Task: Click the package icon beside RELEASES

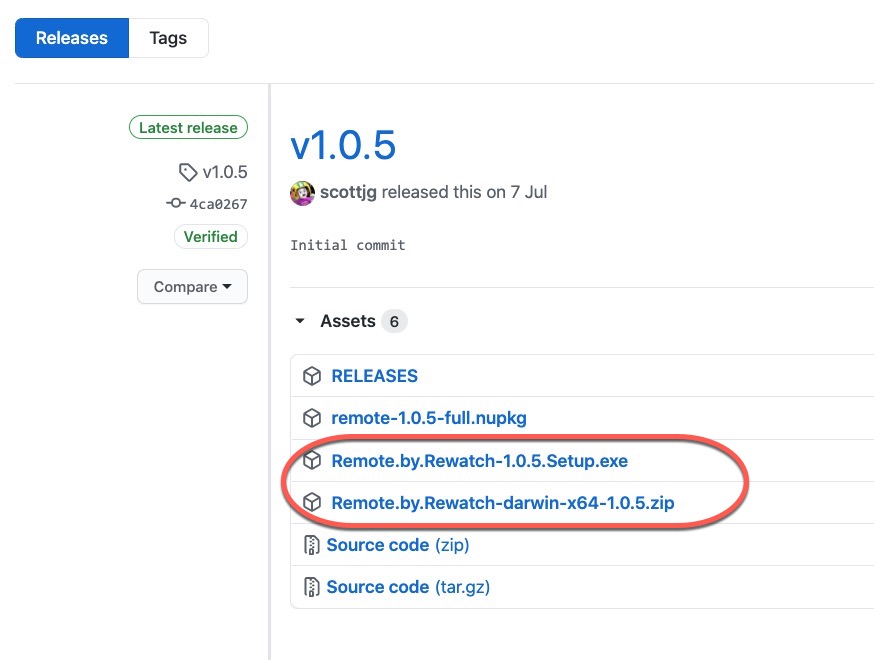Action: [x=312, y=376]
